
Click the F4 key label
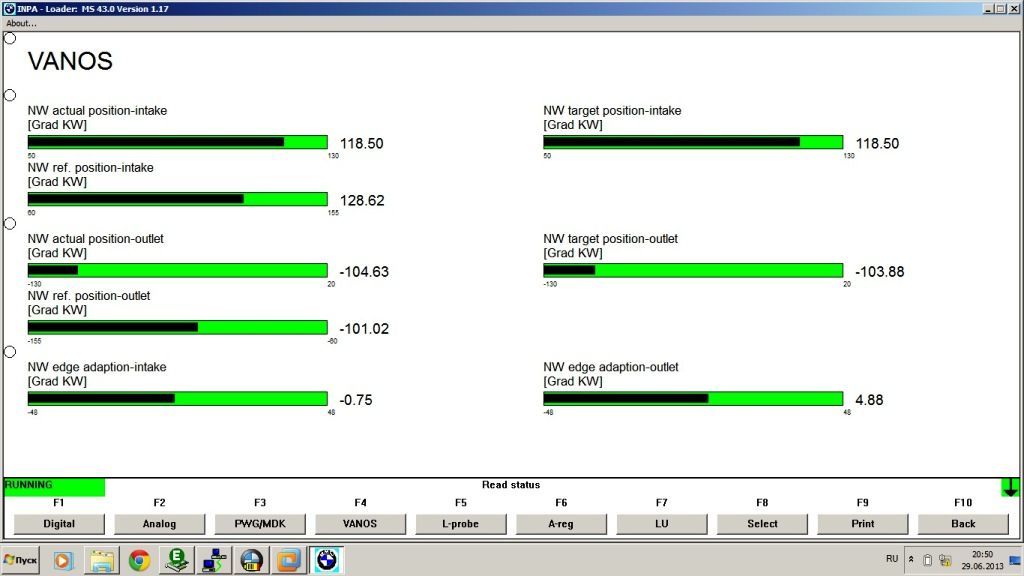(360, 502)
